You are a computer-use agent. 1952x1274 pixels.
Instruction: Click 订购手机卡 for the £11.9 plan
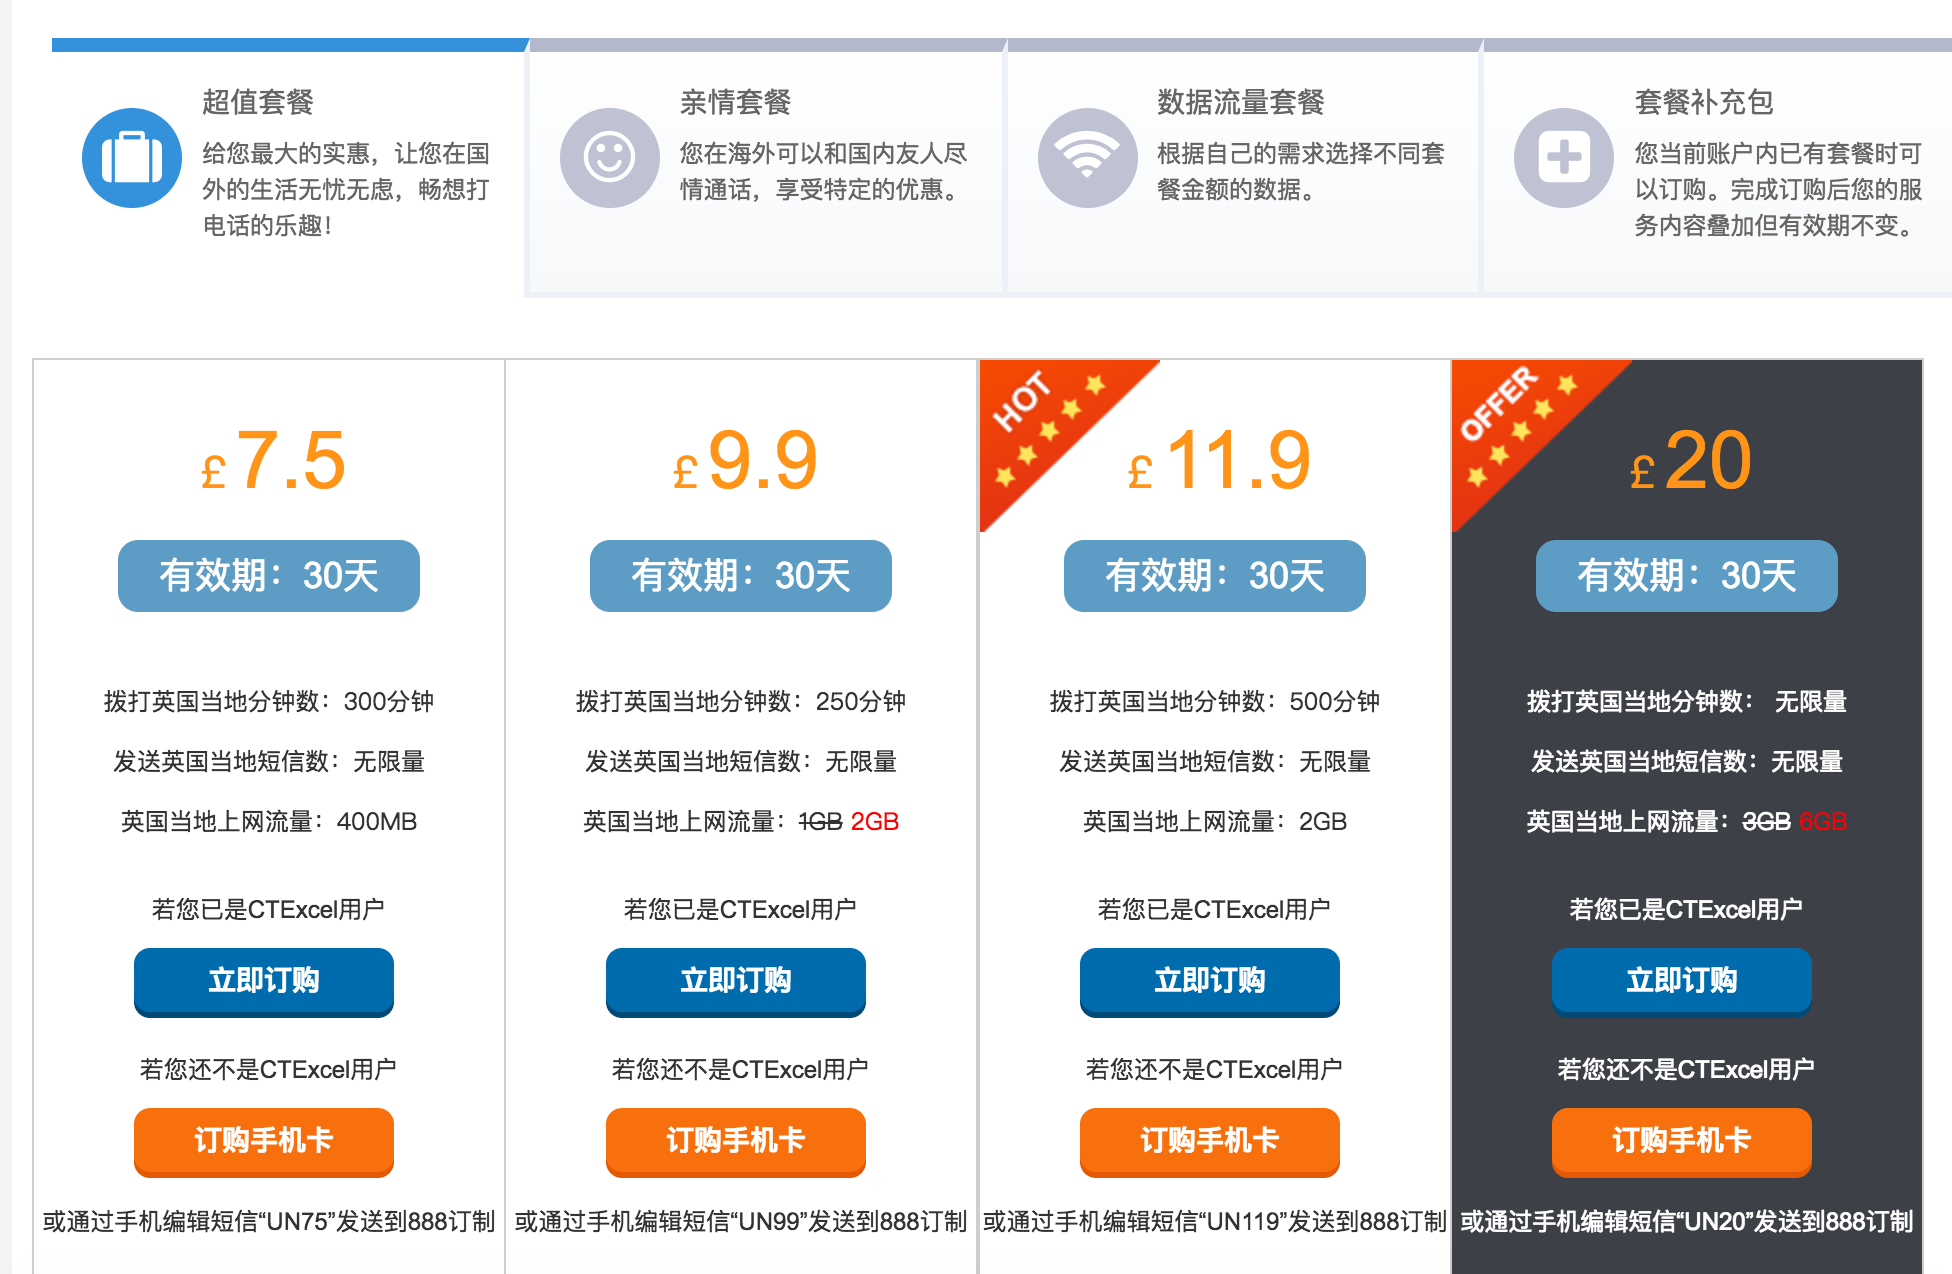click(x=1210, y=1142)
